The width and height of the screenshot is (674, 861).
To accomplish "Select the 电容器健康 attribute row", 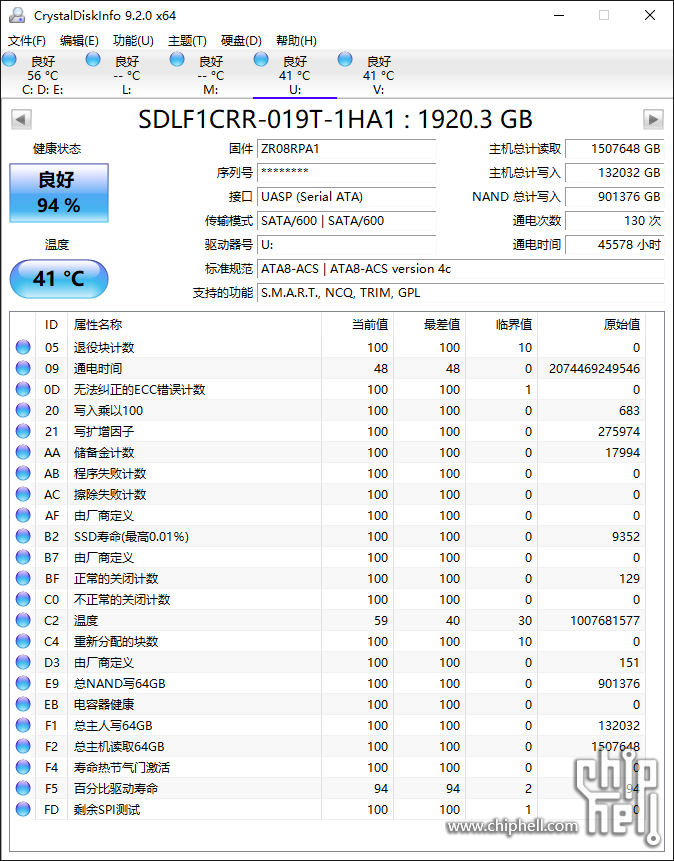I will [327, 704].
